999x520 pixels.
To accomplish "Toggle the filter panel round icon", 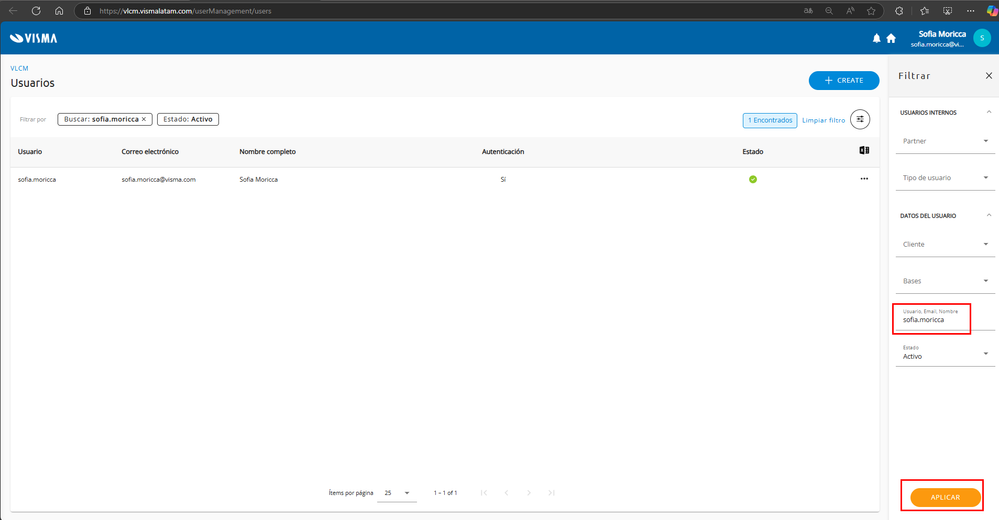I will coord(860,119).
